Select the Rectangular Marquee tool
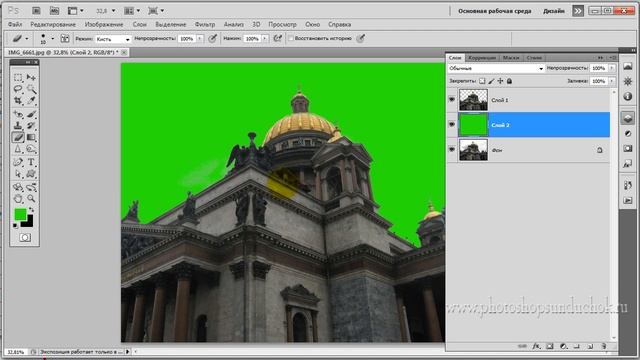This screenshot has height=360, width=640. click(x=18, y=77)
